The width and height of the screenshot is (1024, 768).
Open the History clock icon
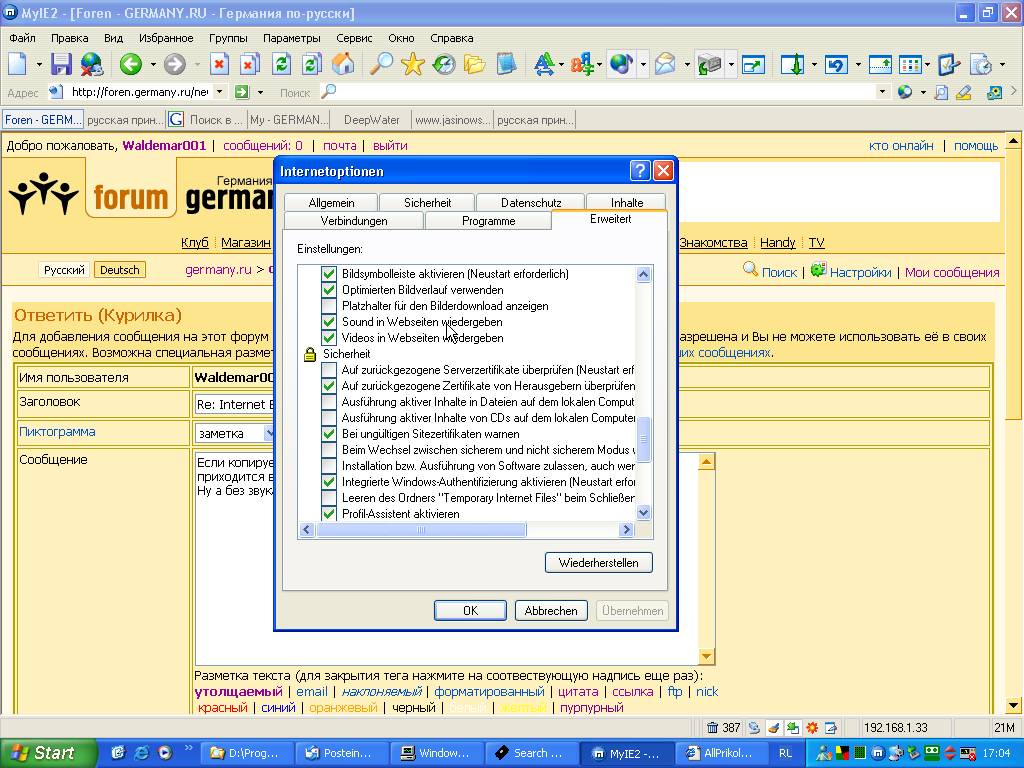pyautogui.click(x=443, y=65)
